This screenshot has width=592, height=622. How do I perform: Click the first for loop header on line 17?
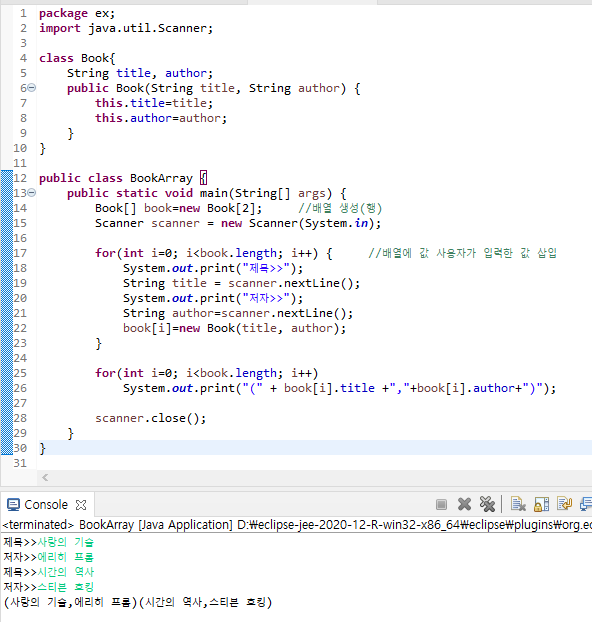click(x=213, y=253)
